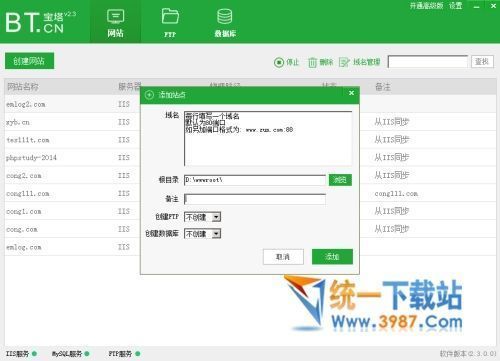Click the 域名管理 edit icon
Screen dimensions: 500x361
pyautogui.click(x=344, y=62)
